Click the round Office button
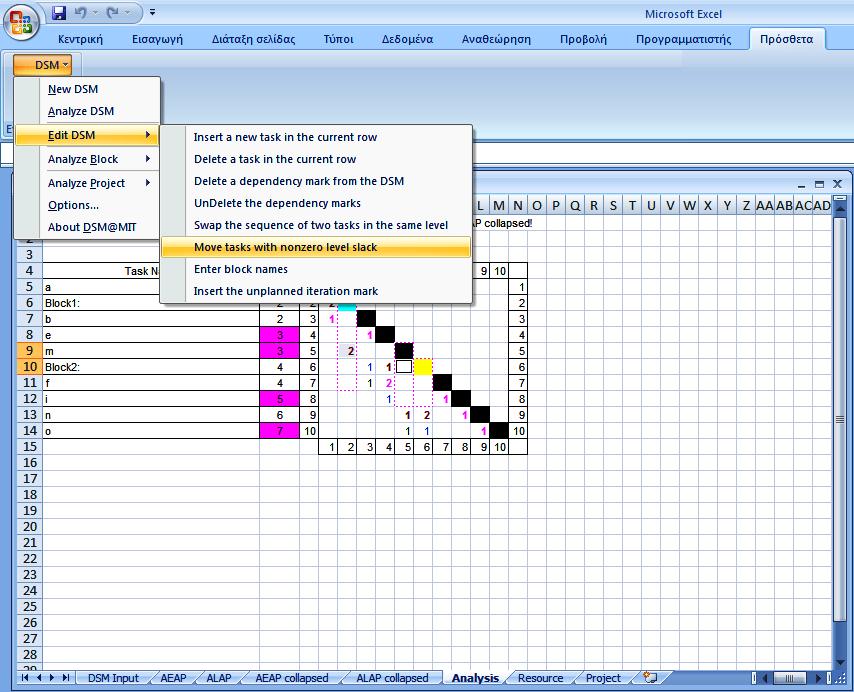The height and width of the screenshot is (692, 854). (21, 22)
